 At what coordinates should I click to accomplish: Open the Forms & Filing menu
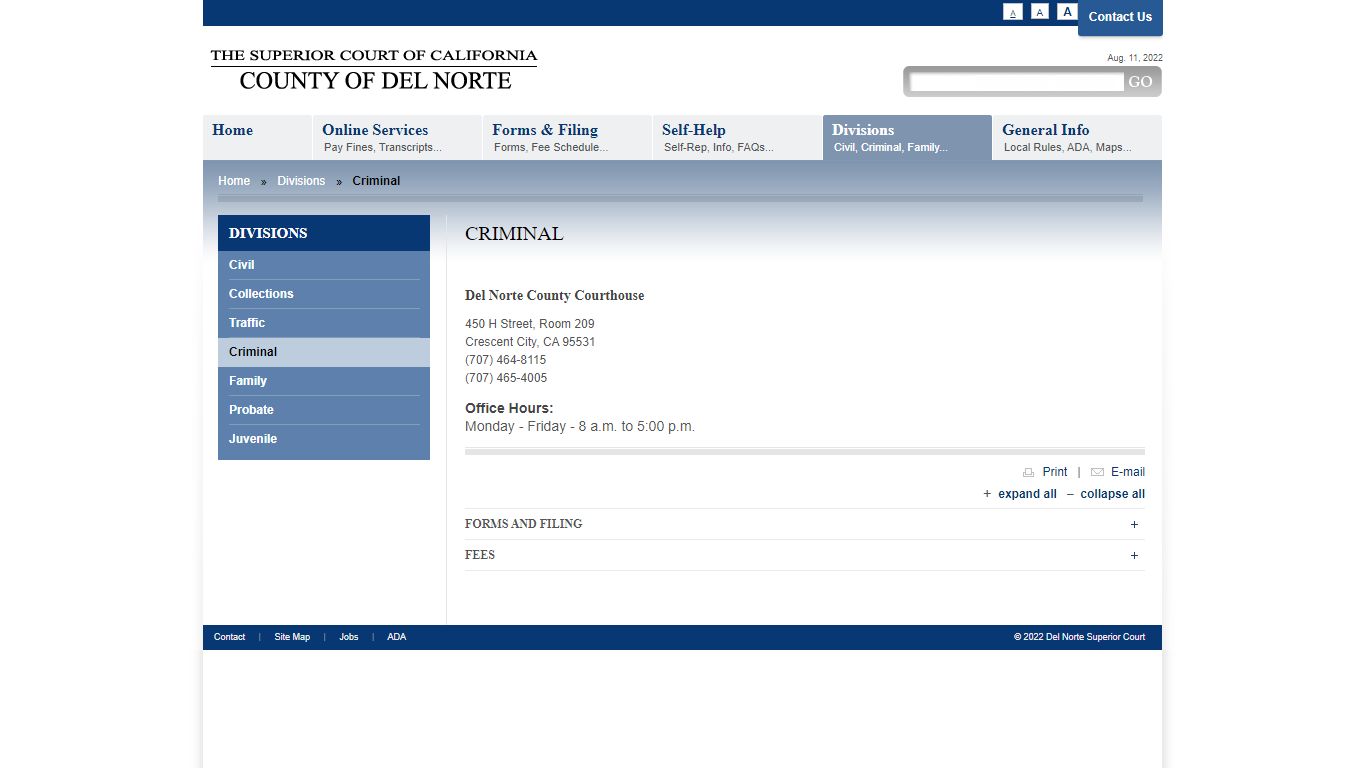(x=567, y=138)
